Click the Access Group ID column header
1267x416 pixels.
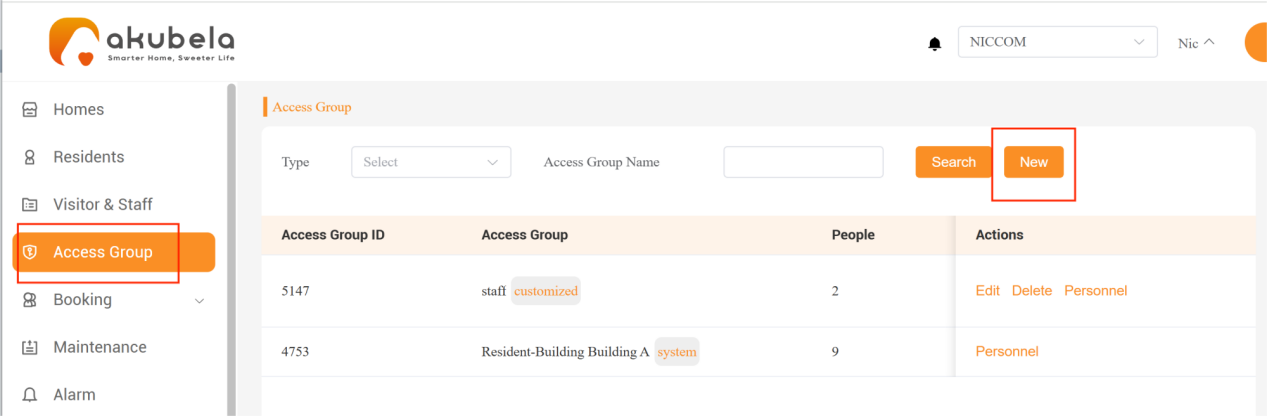[x=333, y=235]
